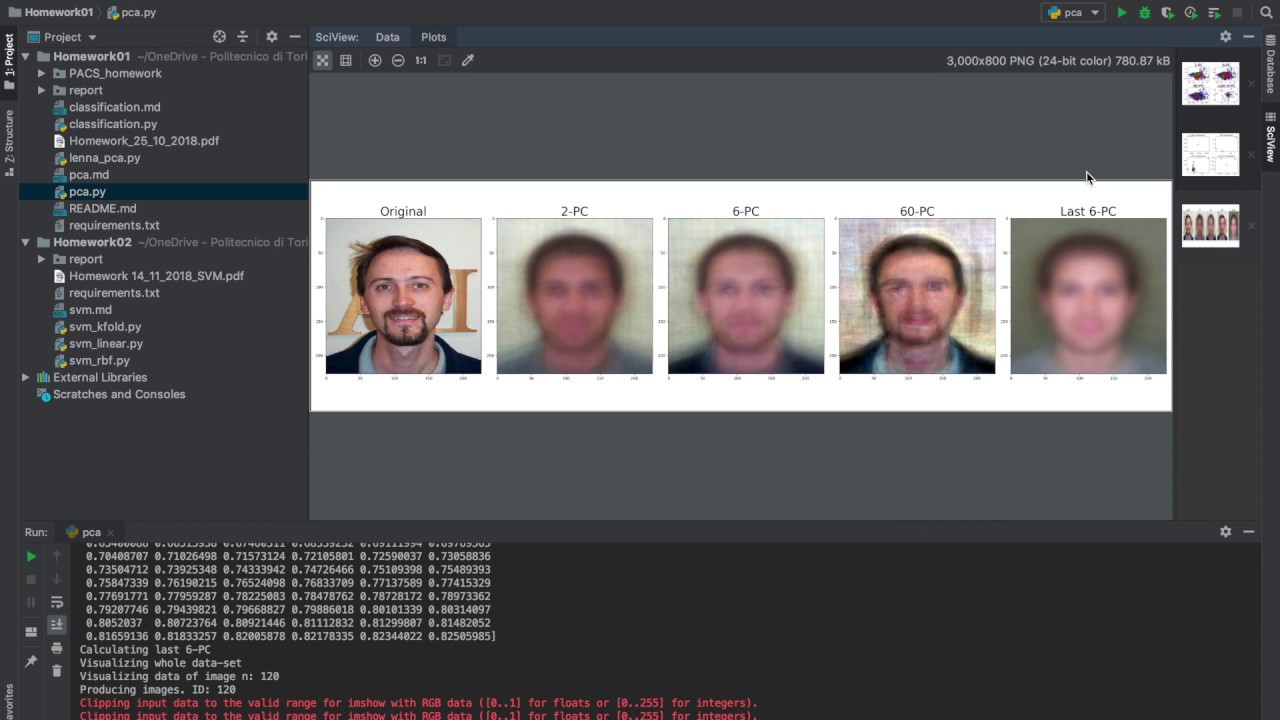Locate current file in Project tree
This screenshot has height=720, width=1280.
point(219,37)
